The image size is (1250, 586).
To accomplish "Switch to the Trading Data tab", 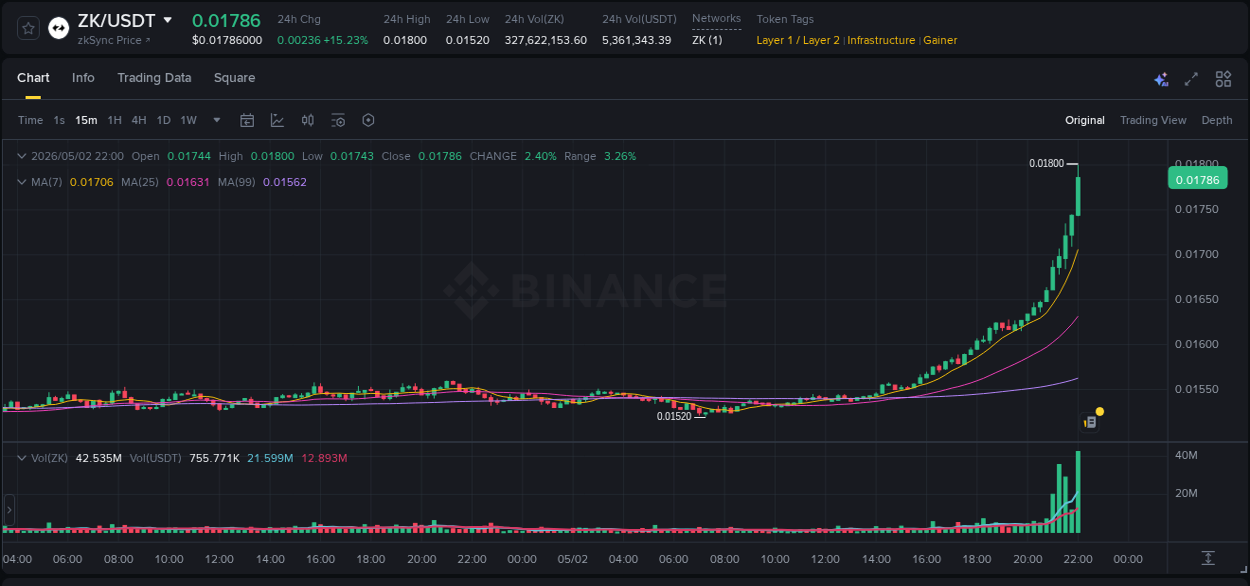I will pos(154,78).
